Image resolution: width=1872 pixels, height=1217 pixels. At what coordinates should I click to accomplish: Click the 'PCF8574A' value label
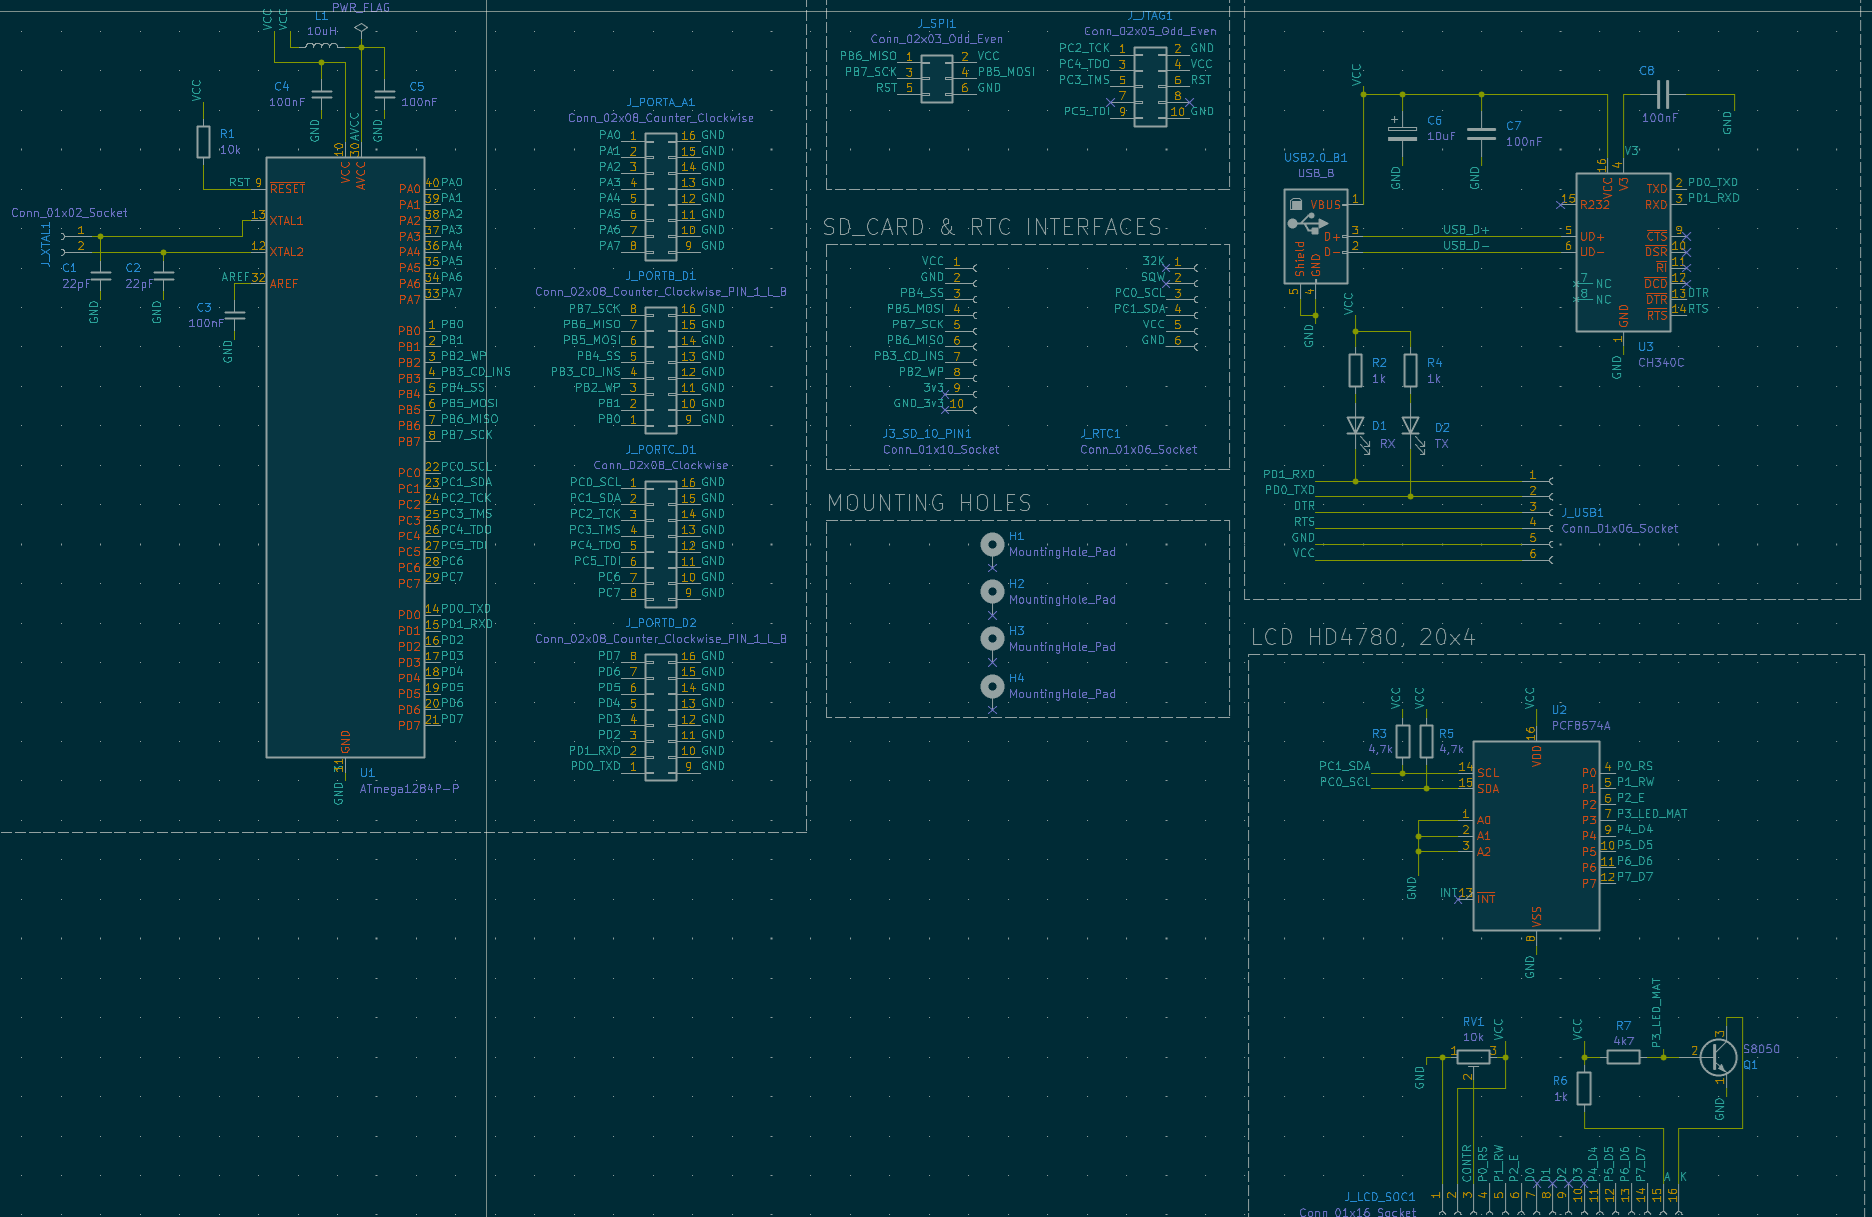tap(1581, 726)
